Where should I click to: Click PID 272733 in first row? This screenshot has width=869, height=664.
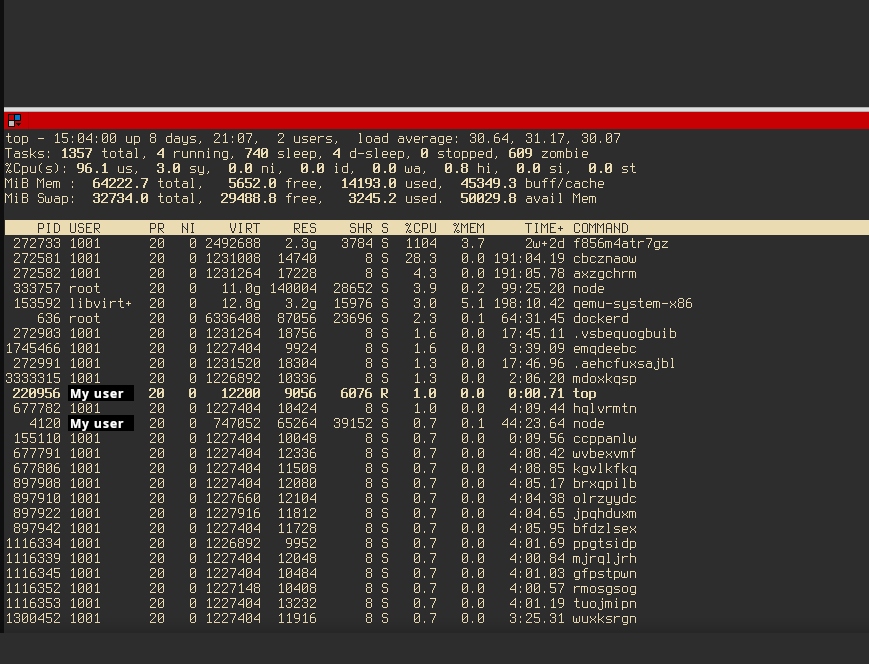(x=37, y=243)
